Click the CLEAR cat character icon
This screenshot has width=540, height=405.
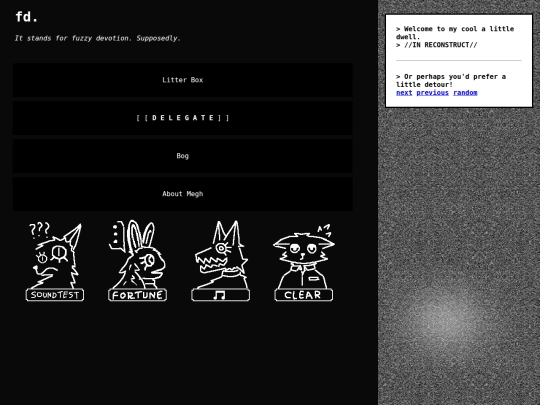303,262
